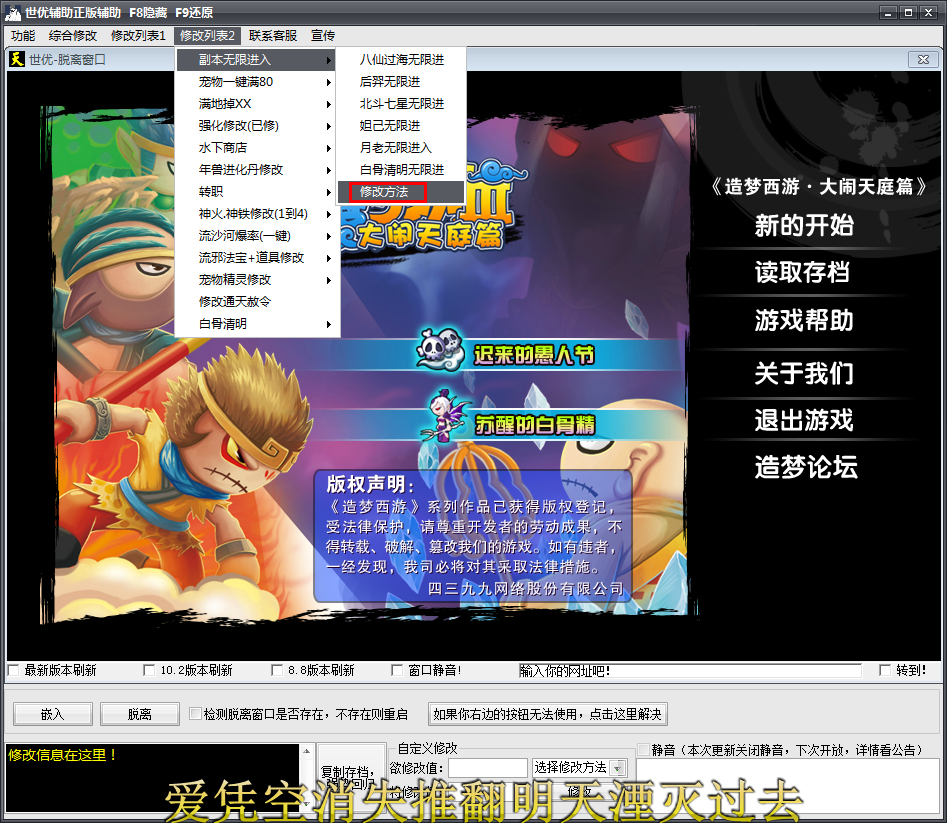Expand the 水下商店 submenu arrow
The width and height of the screenshot is (947, 823).
tap(329, 148)
